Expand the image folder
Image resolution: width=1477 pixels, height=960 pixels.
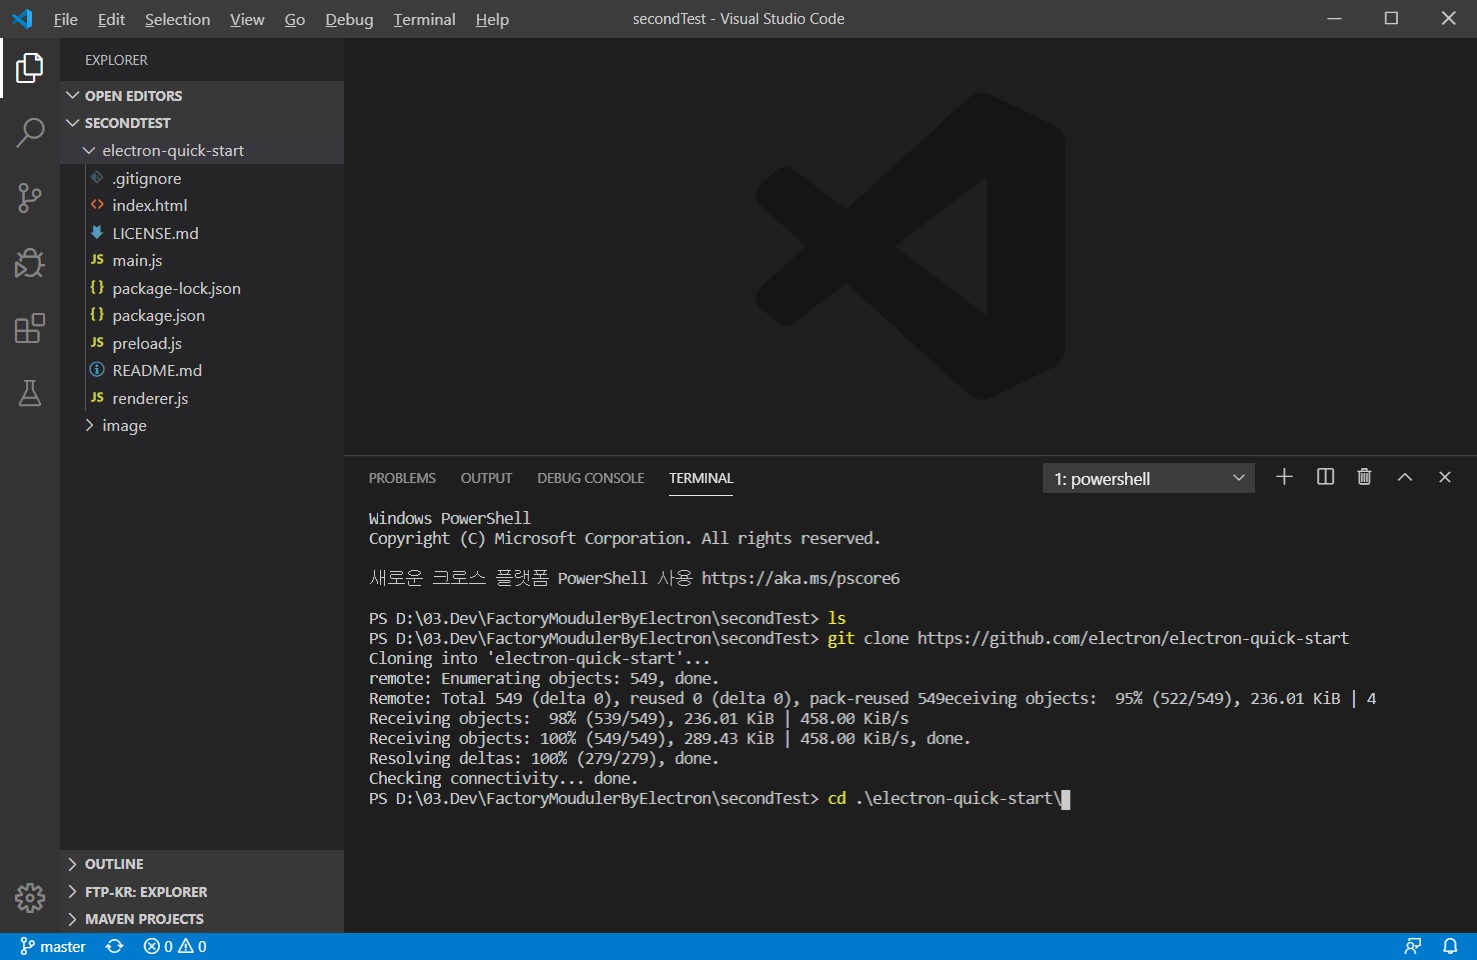[202, 425]
